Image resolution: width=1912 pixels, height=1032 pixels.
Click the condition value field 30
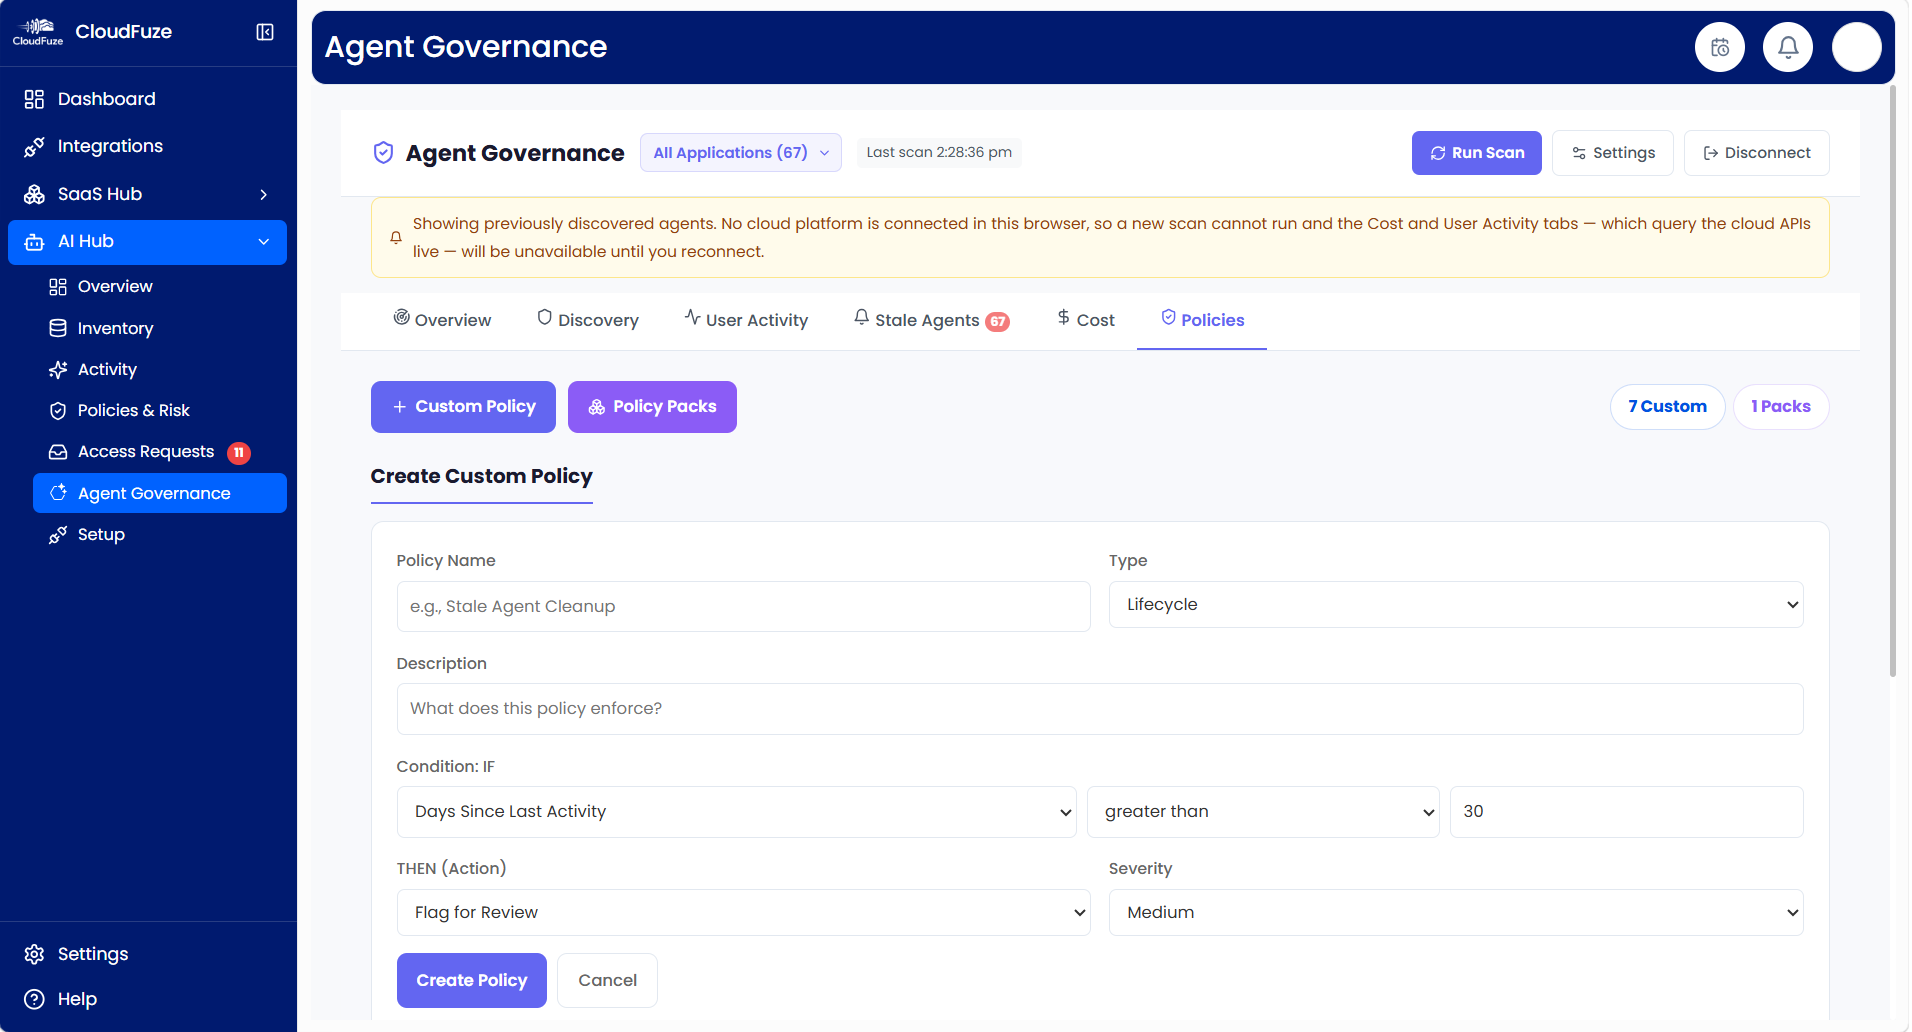pos(1626,812)
